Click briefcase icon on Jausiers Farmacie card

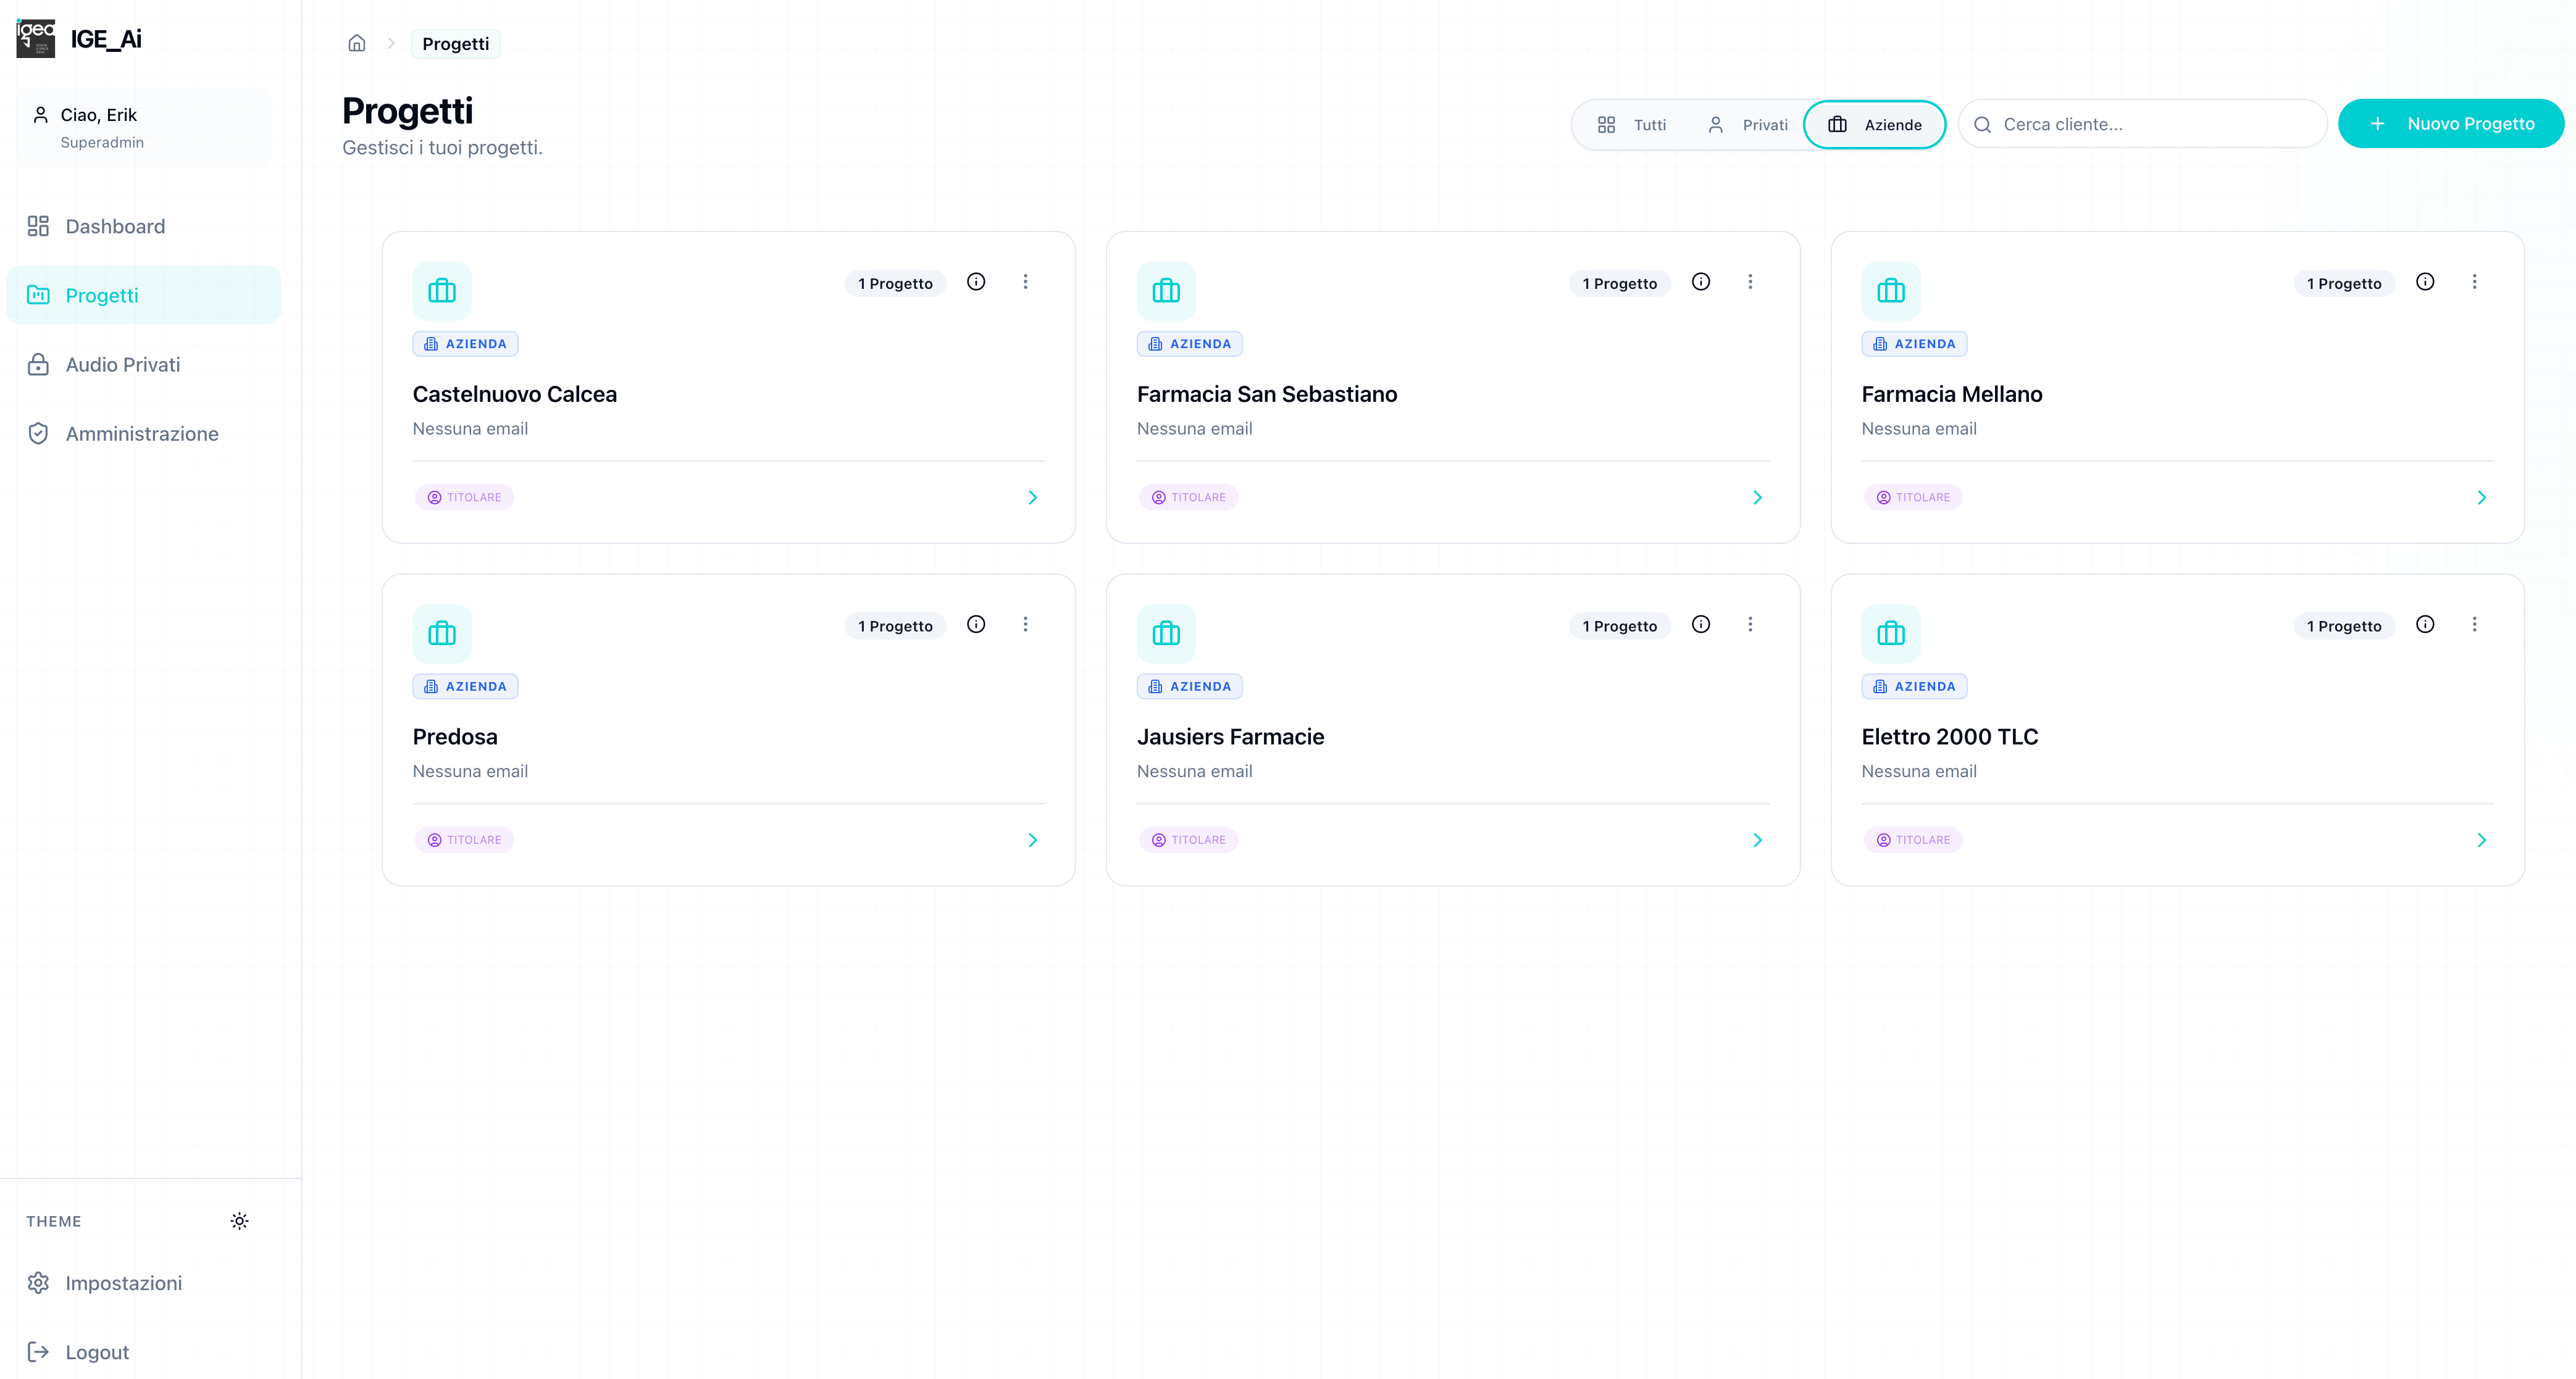1166,633
